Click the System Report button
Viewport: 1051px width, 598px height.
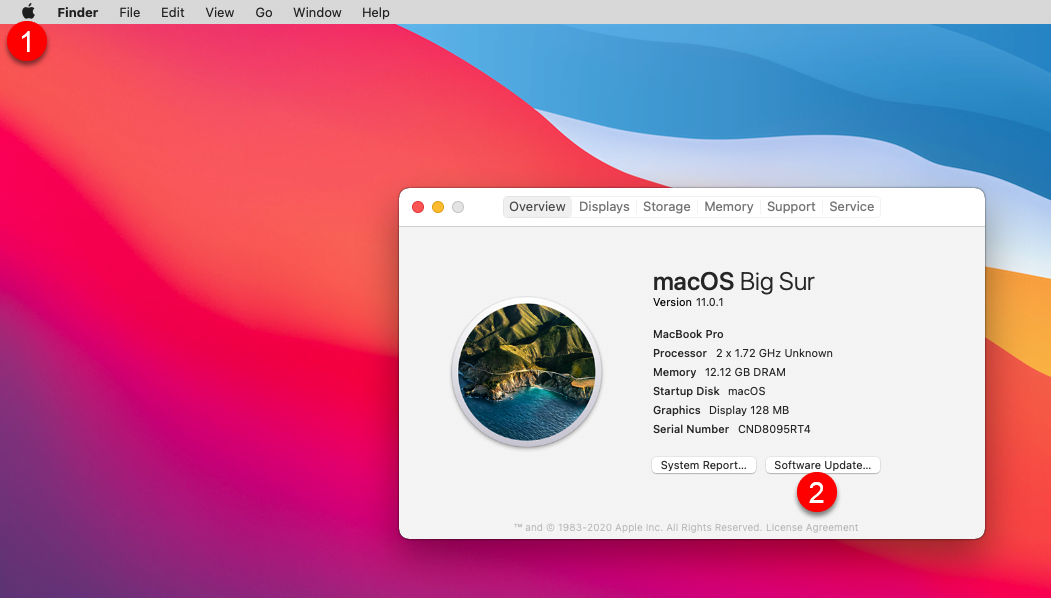coord(704,465)
